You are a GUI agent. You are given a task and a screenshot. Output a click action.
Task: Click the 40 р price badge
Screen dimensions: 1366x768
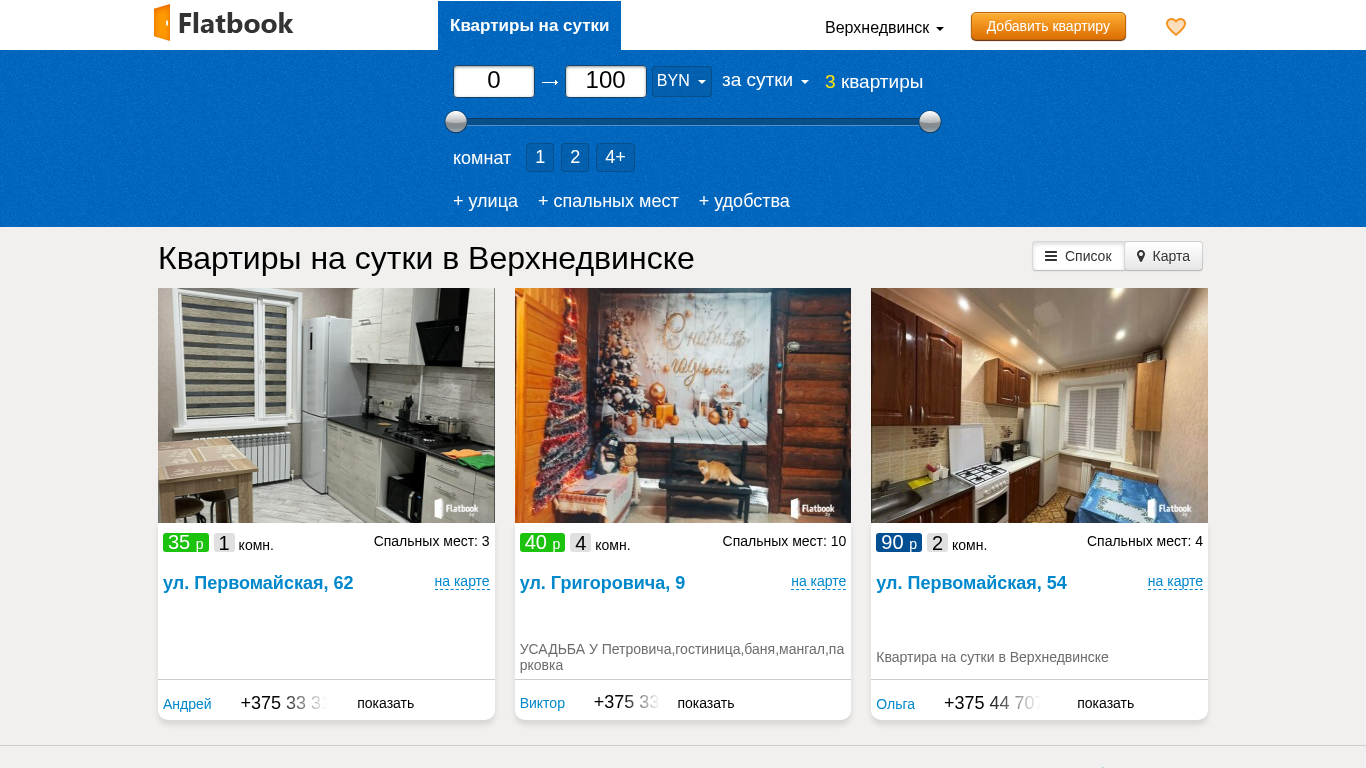tap(542, 543)
